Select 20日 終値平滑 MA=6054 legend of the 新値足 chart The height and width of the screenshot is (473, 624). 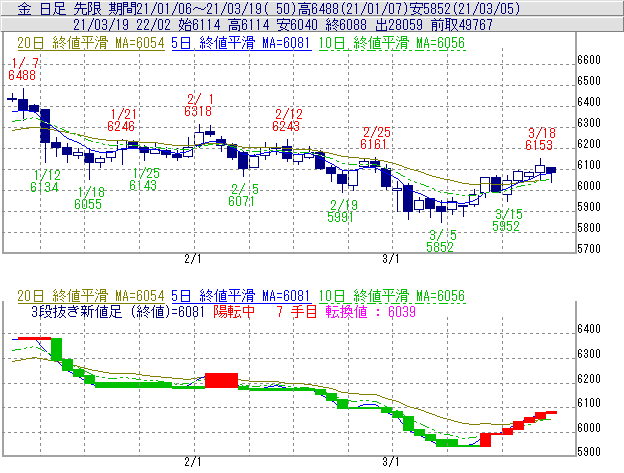[x=91, y=296]
